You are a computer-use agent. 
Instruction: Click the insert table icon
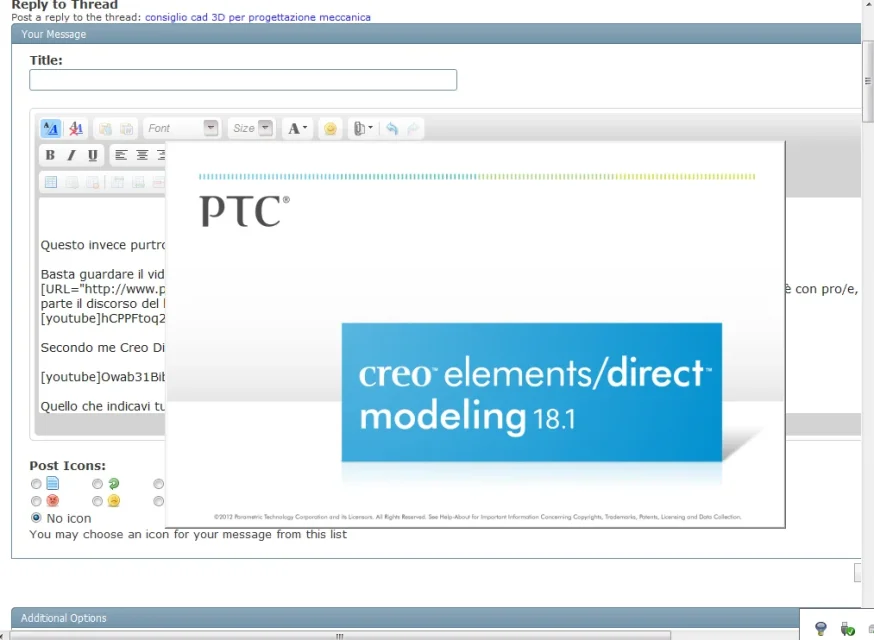pyautogui.click(x=51, y=182)
